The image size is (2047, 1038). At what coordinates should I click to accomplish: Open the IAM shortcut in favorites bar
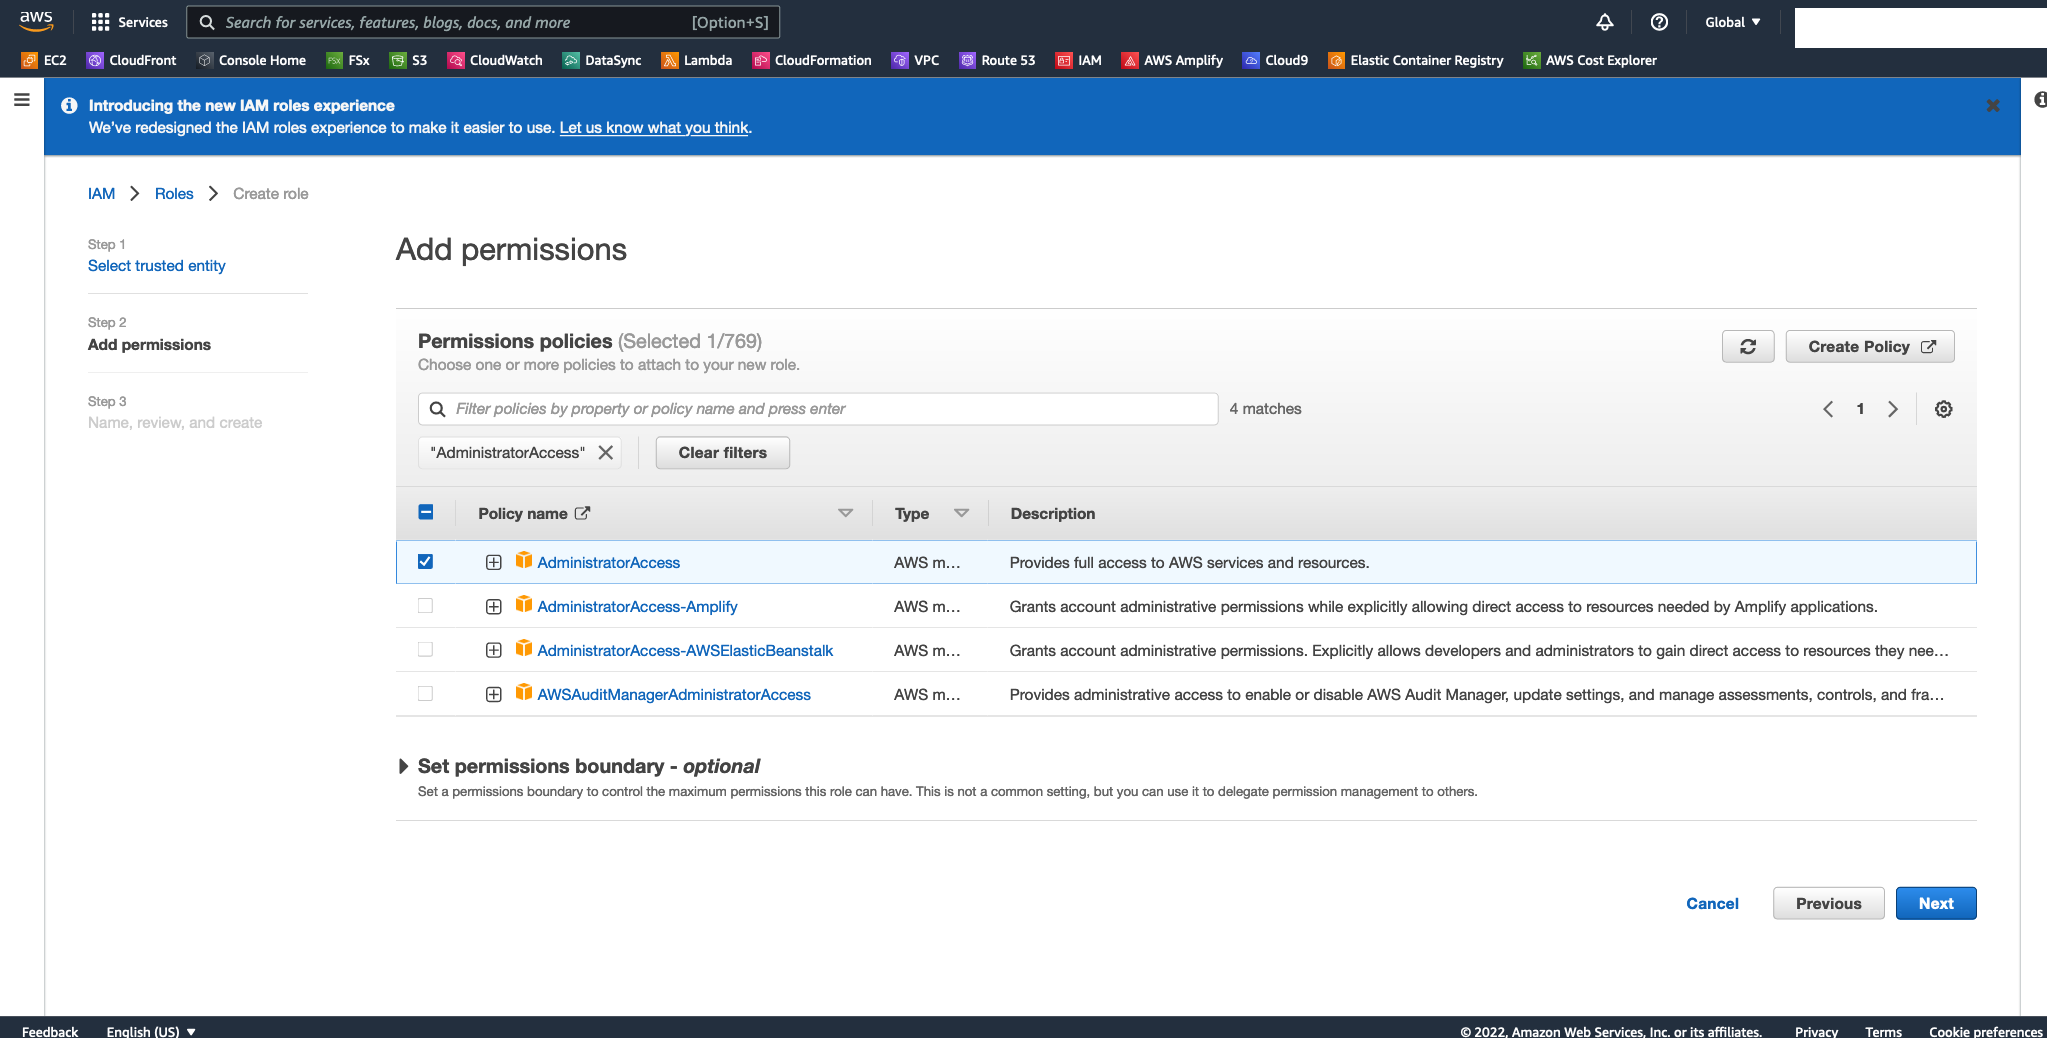(1079, 60)
